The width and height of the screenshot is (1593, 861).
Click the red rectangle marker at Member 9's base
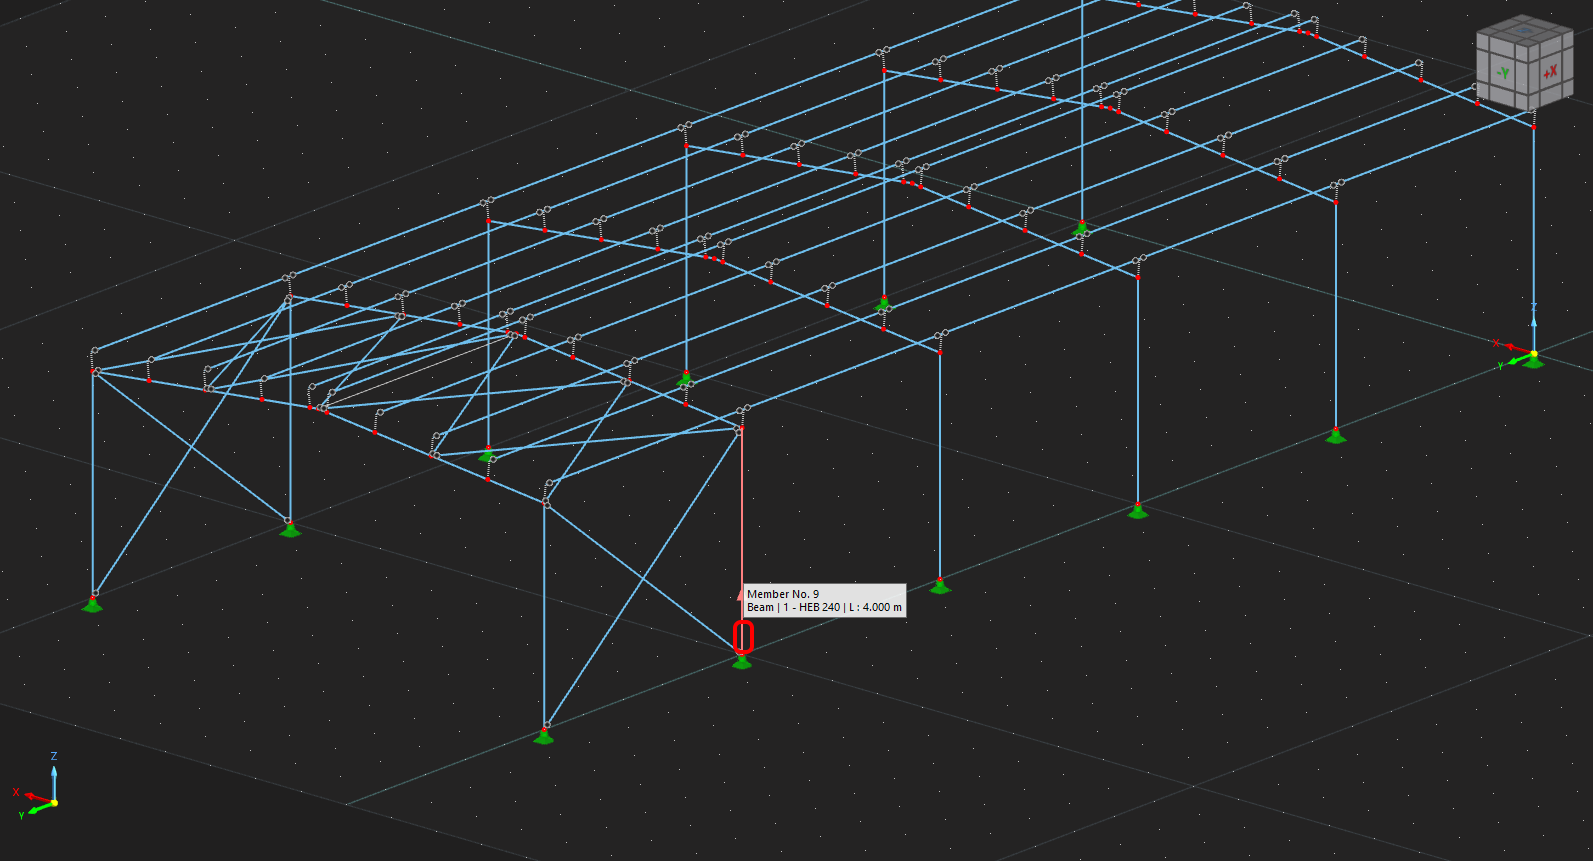click(x=743, y=637)
